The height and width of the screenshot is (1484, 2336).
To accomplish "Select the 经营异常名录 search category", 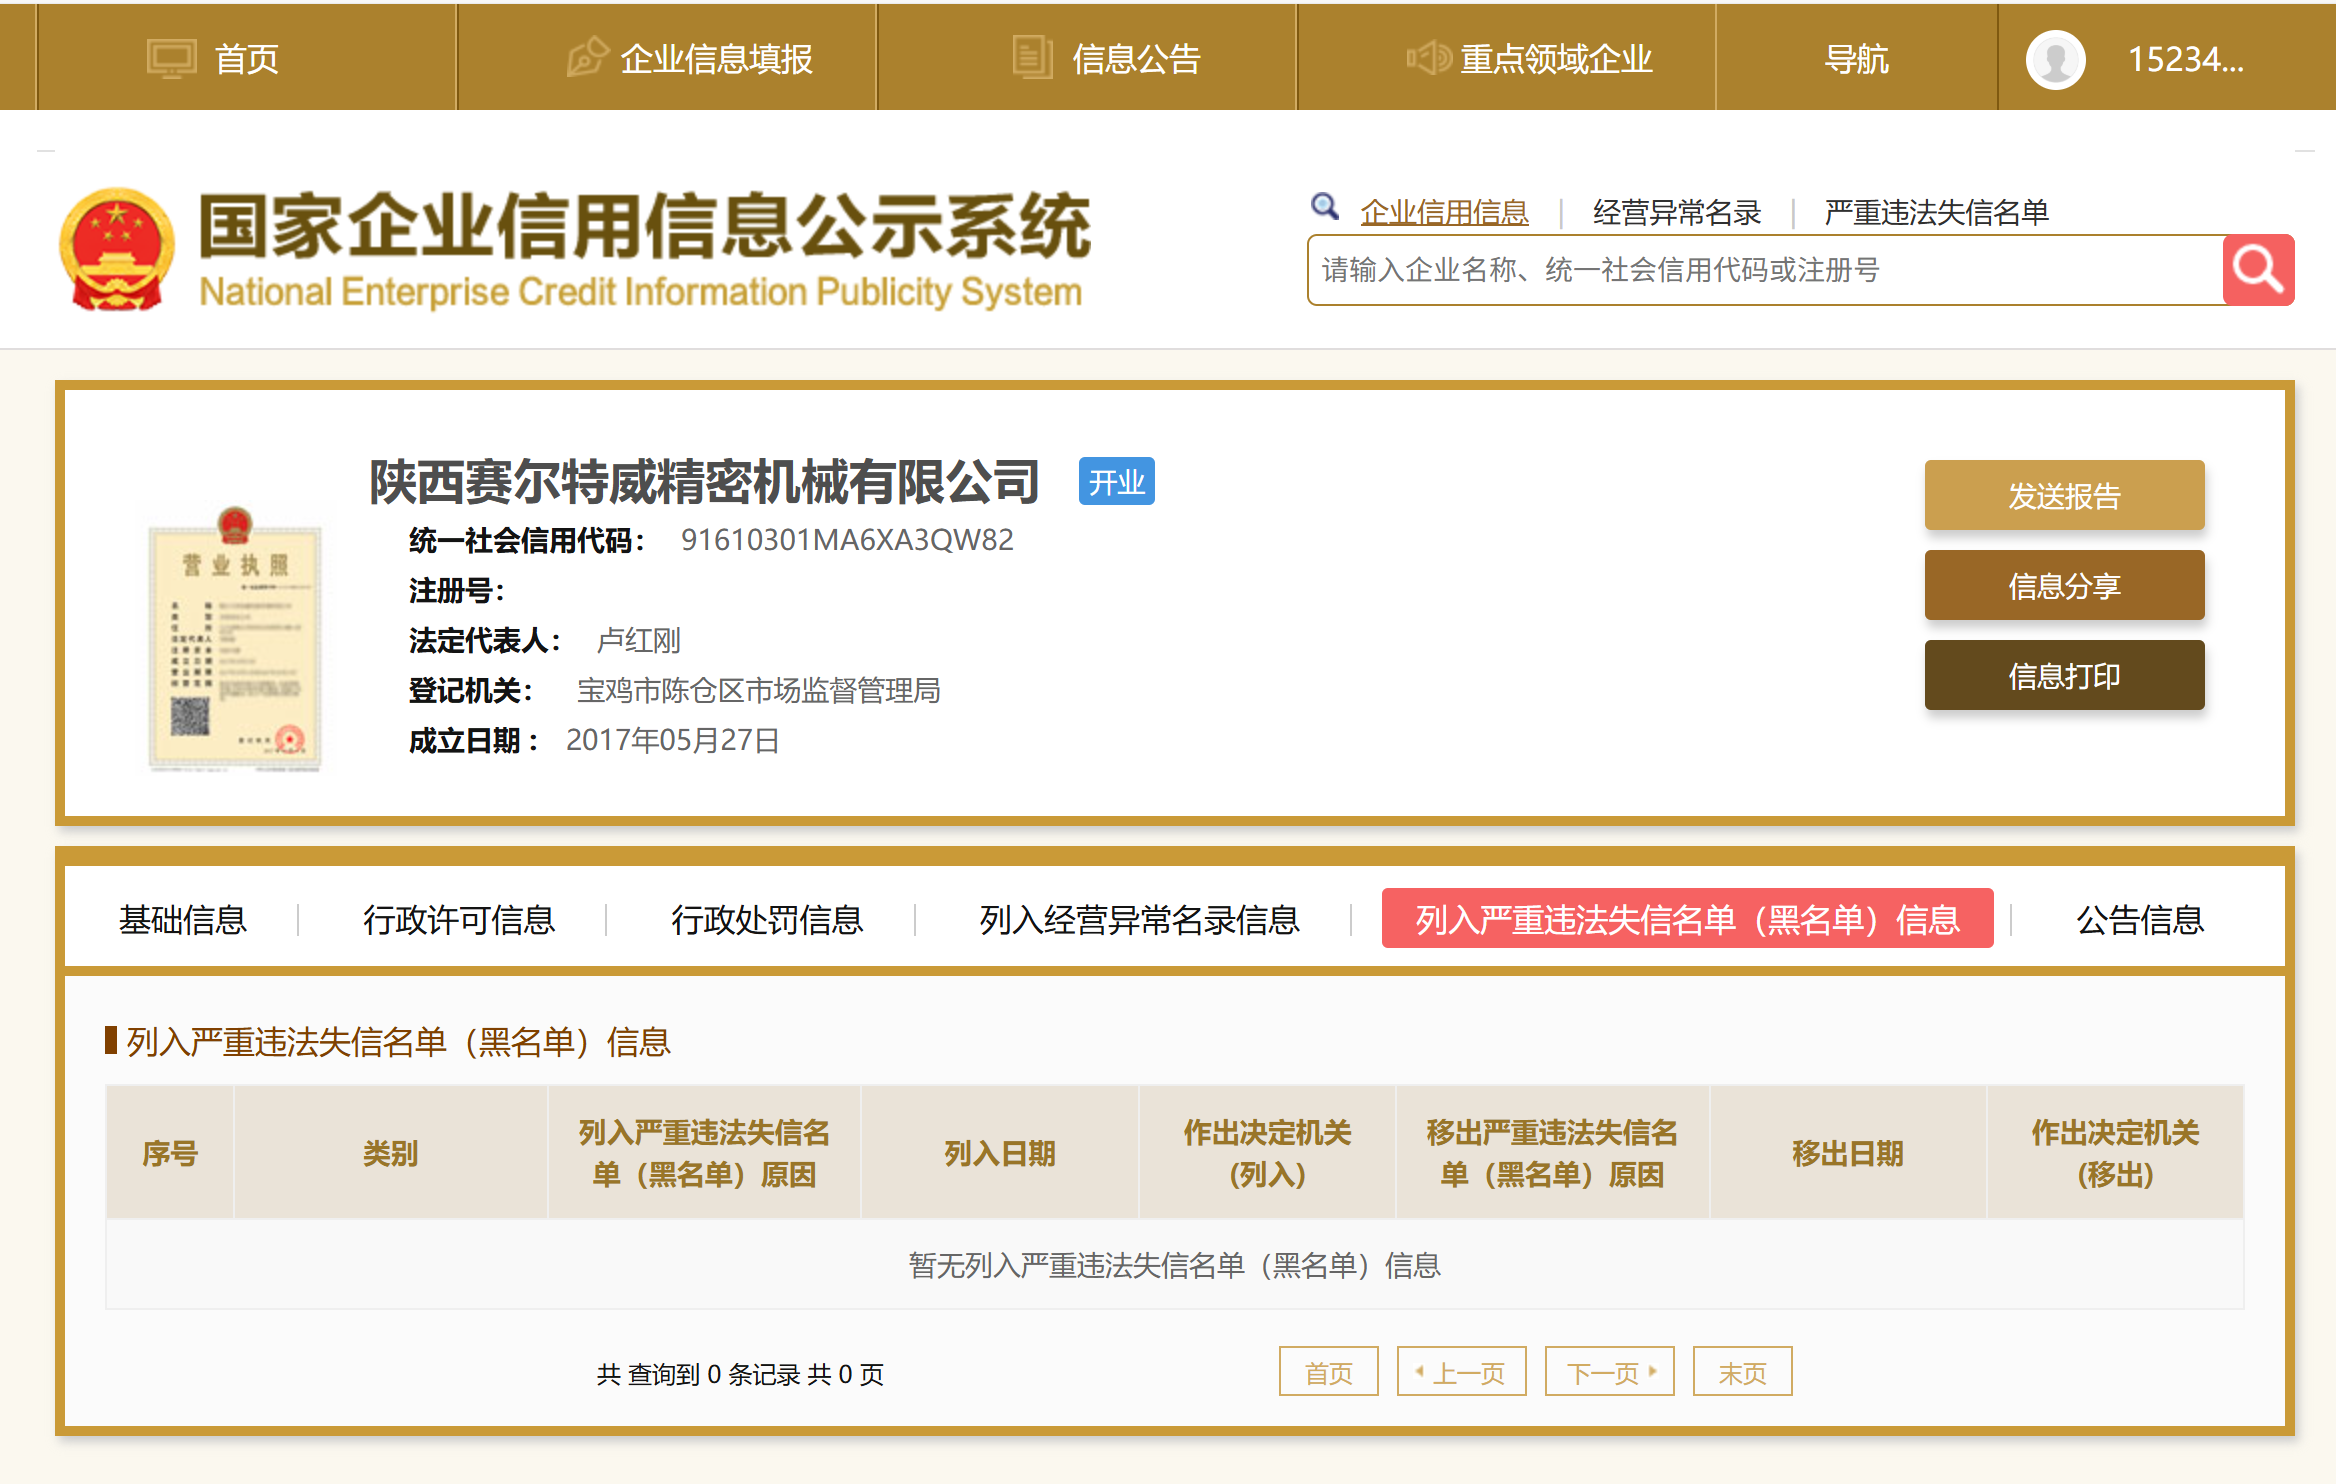I will [1676, 212].
